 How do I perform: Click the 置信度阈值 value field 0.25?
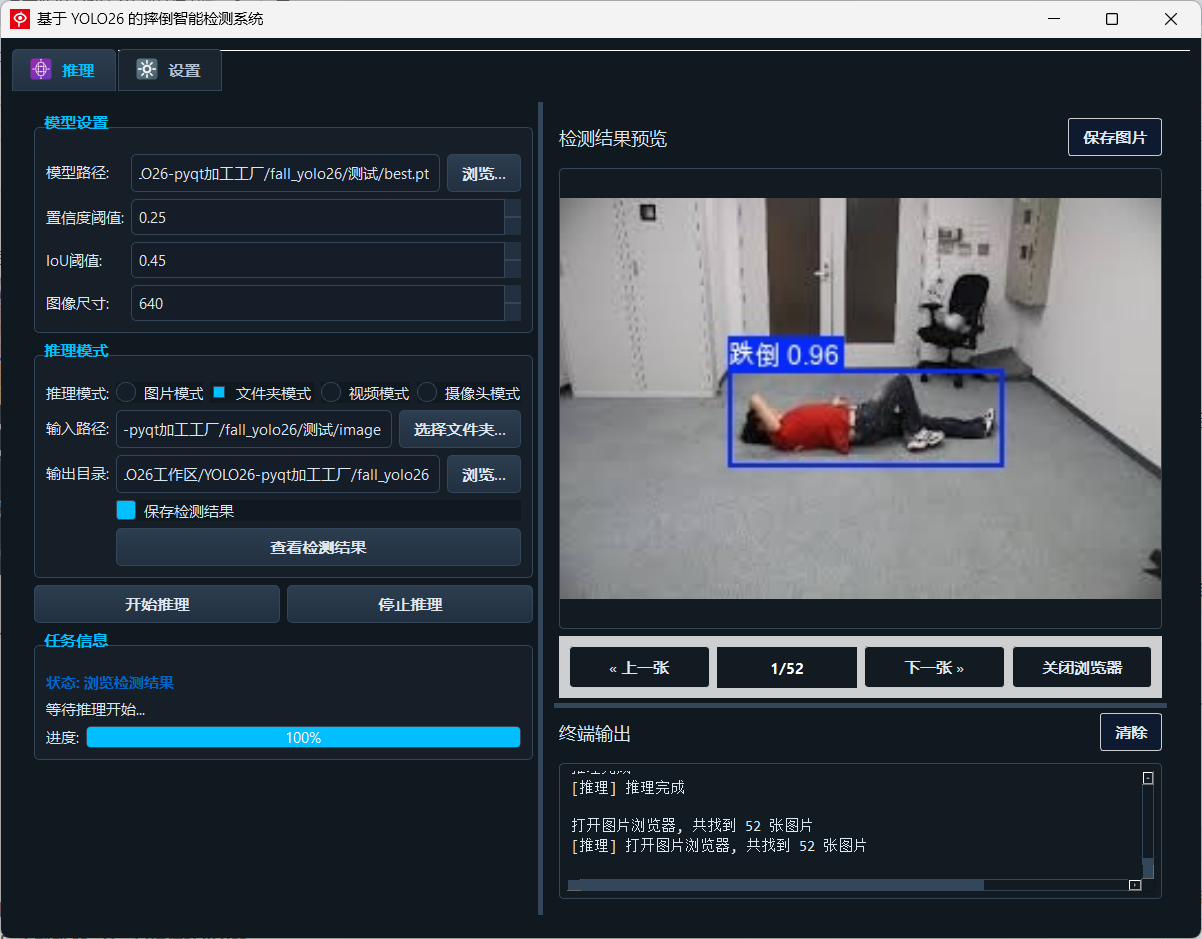tap(318, 217)
